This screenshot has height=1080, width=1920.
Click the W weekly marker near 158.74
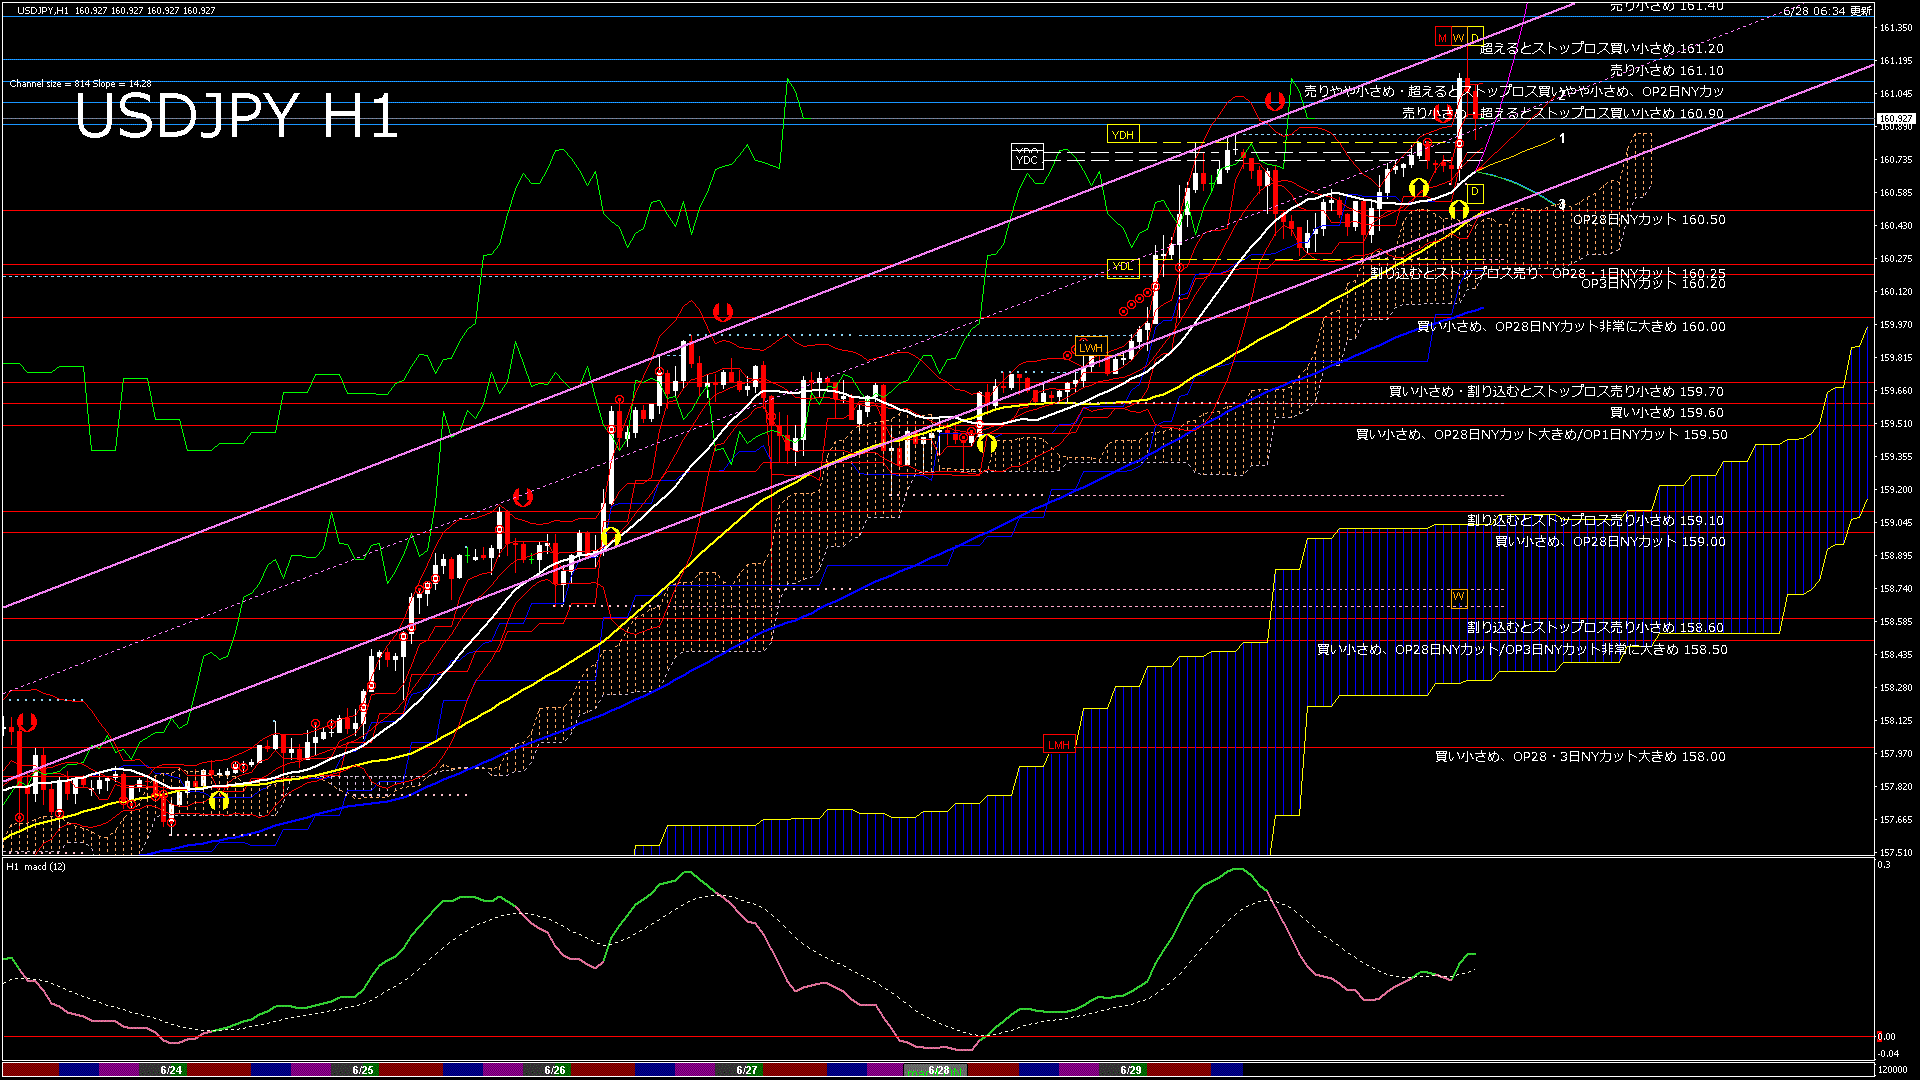(x=1458, y=597)
